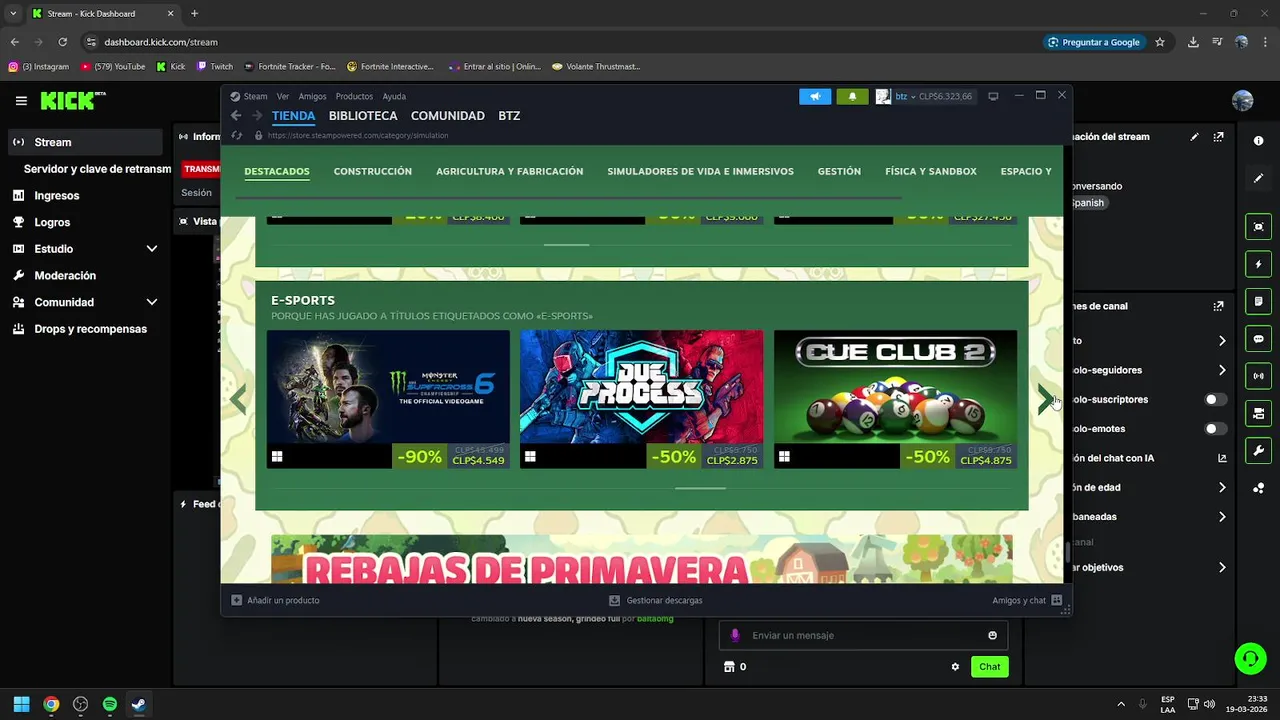Open emoji picker in chat box
This screenshot has width=1280, height=720.
(x=992, y=635)
